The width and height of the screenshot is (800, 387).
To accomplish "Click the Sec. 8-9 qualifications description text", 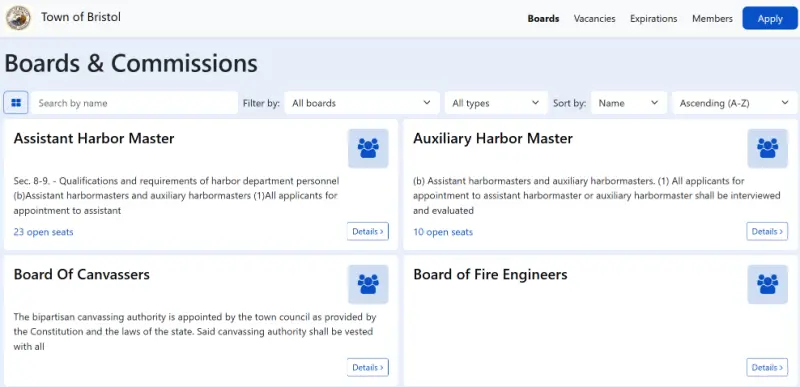I will point(177,196).
